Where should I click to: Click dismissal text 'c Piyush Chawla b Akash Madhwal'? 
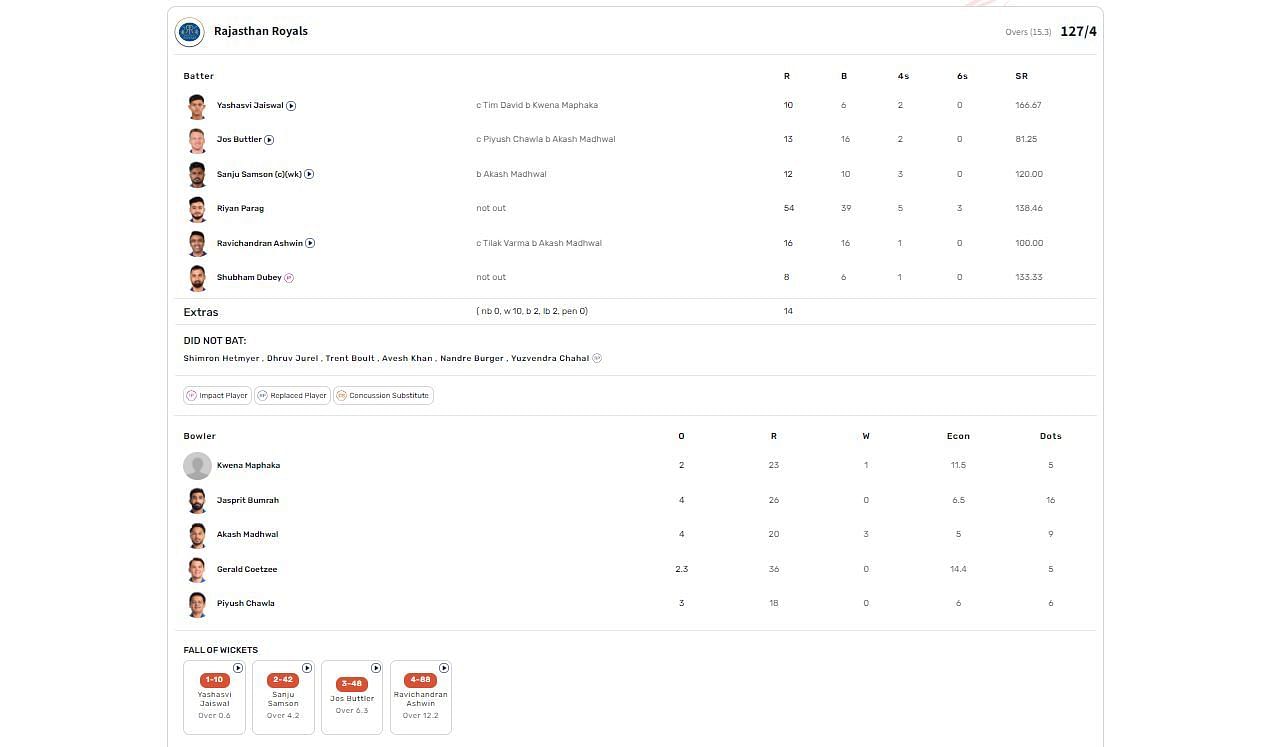pyautogui.click(x=546, y=140)
